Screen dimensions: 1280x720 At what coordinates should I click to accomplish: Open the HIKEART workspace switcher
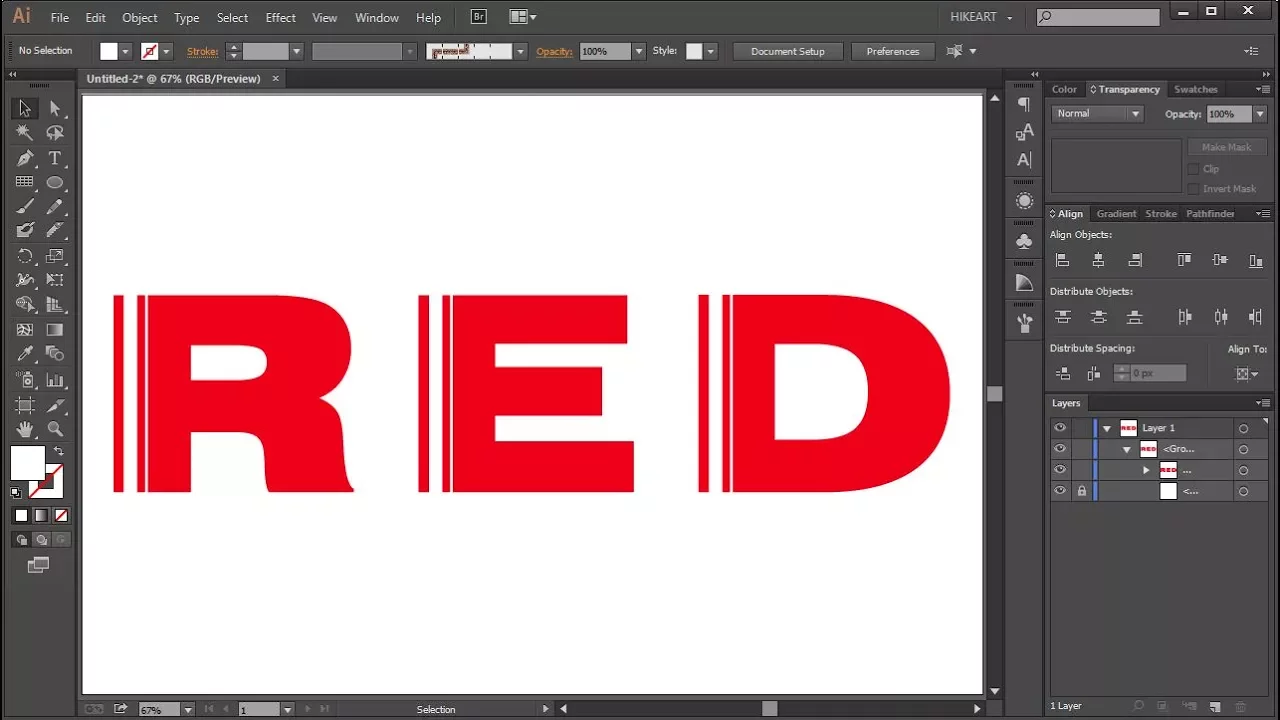pos(981,17)
